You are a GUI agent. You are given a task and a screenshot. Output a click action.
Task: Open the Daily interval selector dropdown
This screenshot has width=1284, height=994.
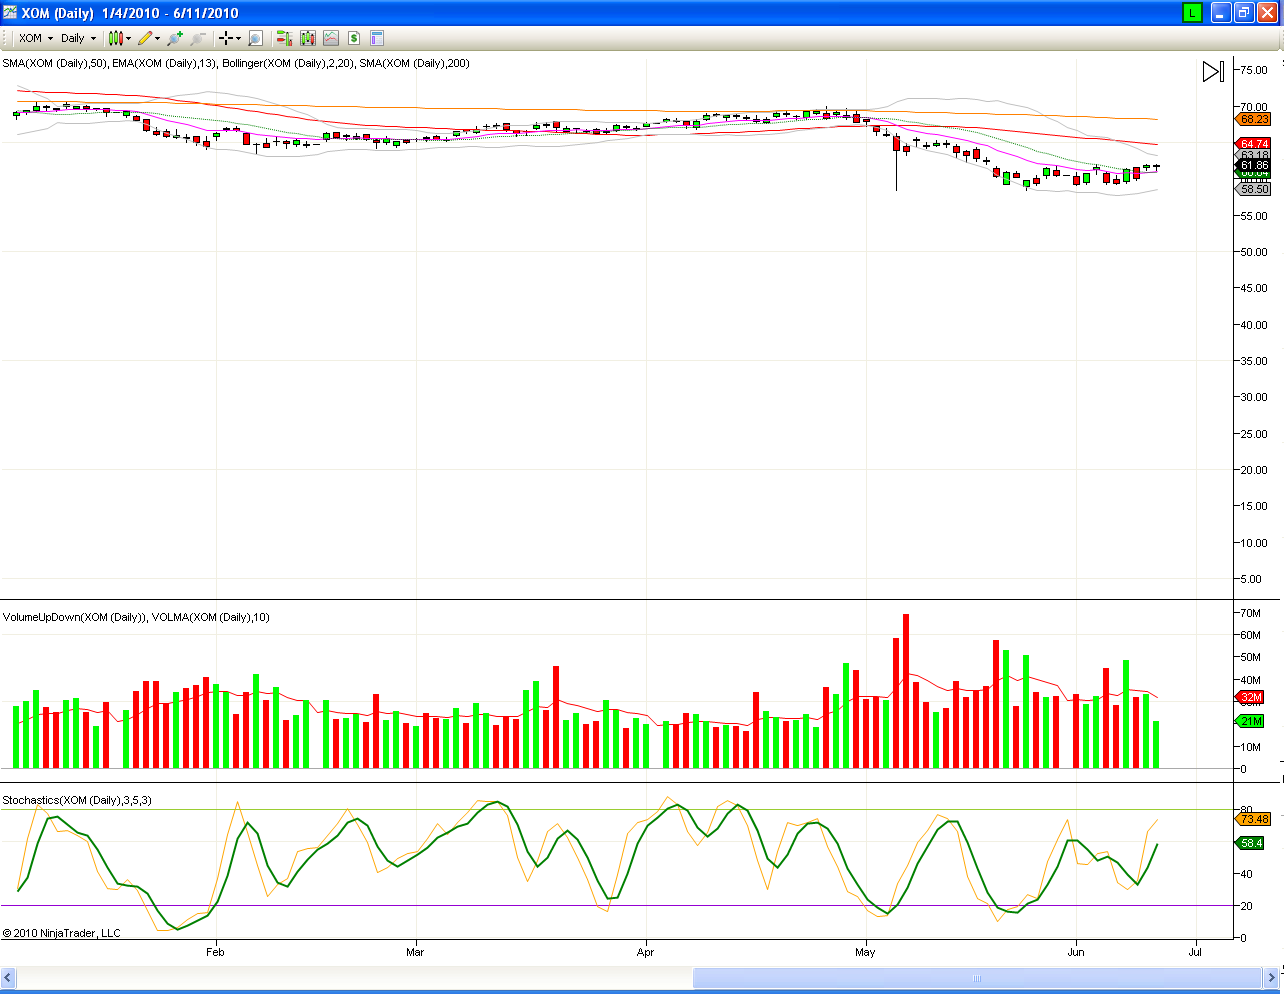pyautogui.click(x=79, y=38)
